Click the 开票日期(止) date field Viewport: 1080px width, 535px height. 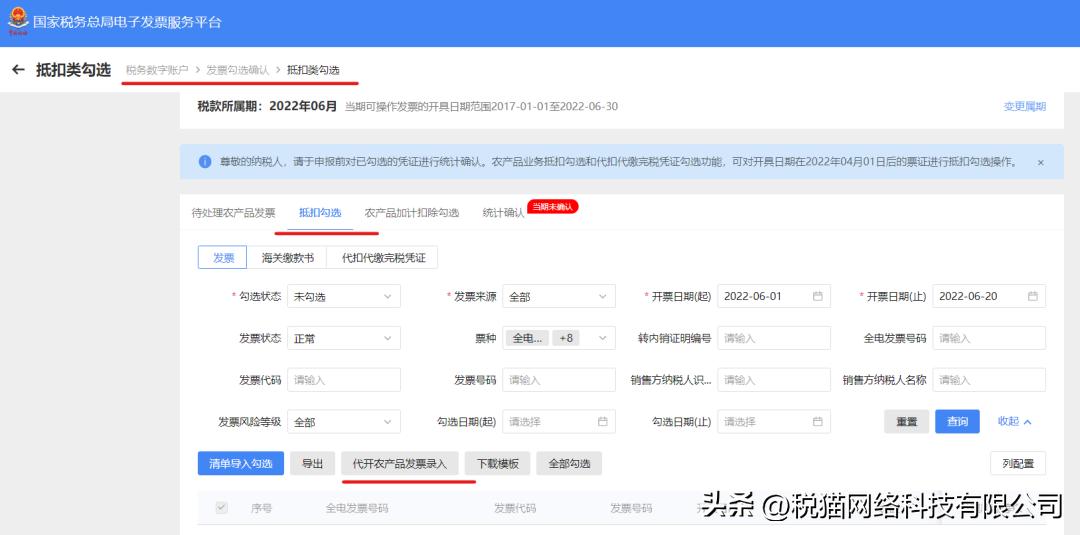click(x=989, y=296)
